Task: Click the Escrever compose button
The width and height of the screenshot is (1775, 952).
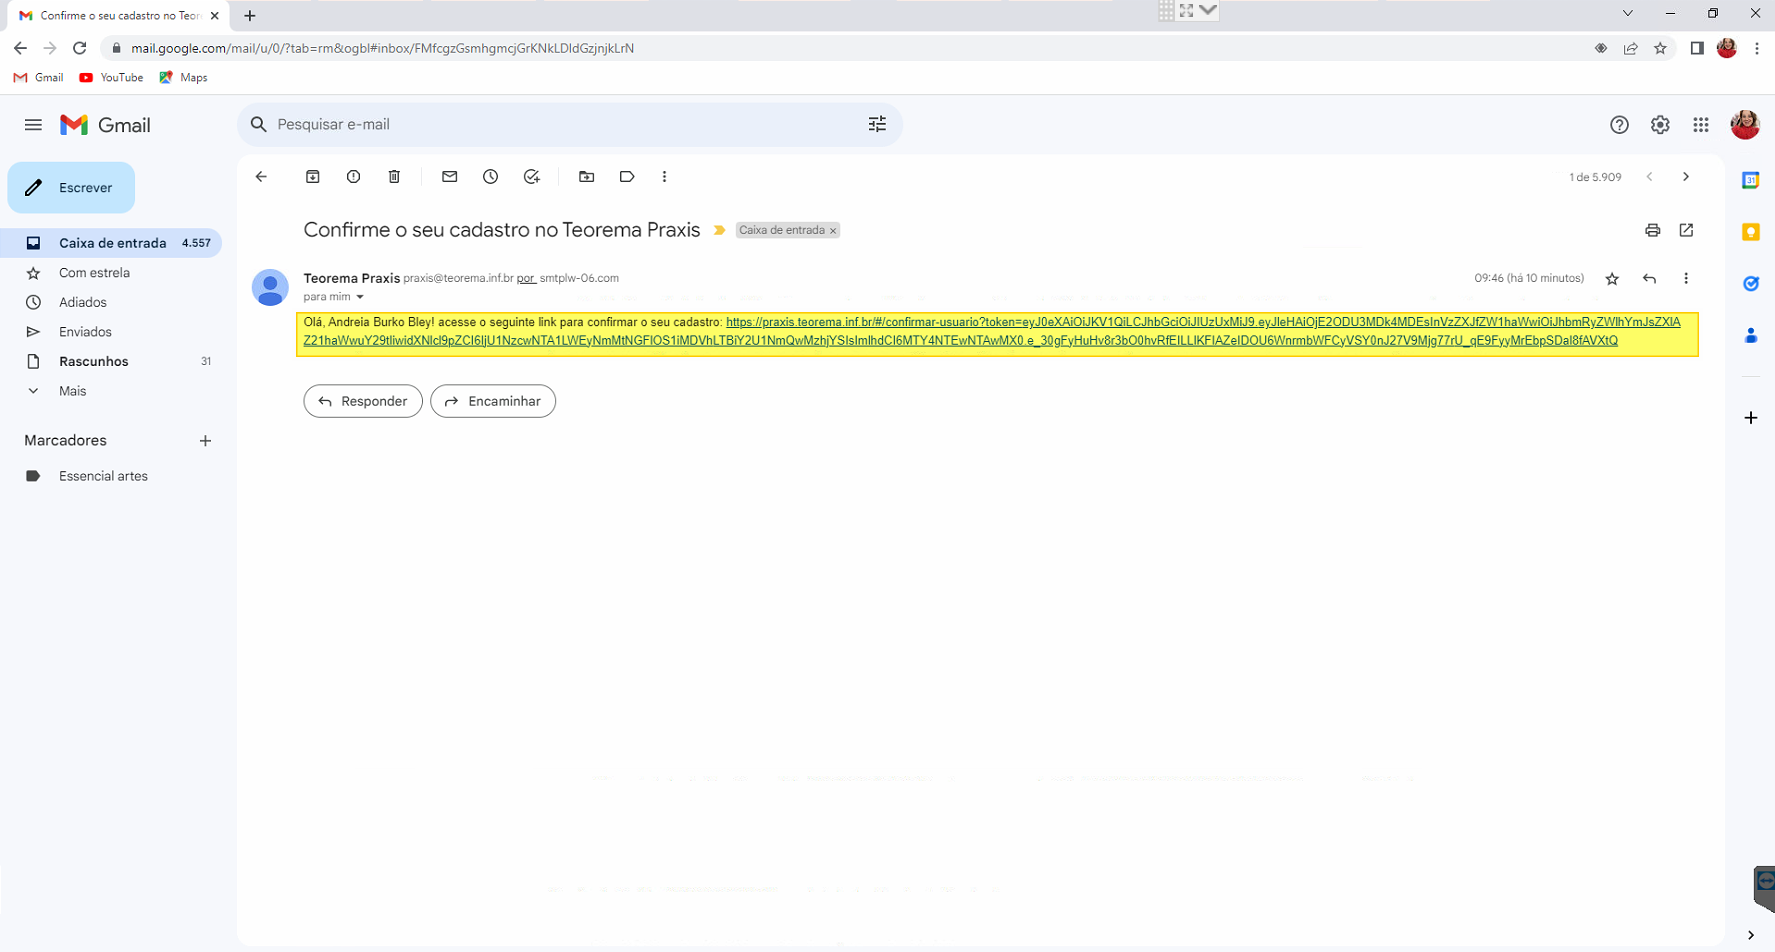Action: [71, 188]
